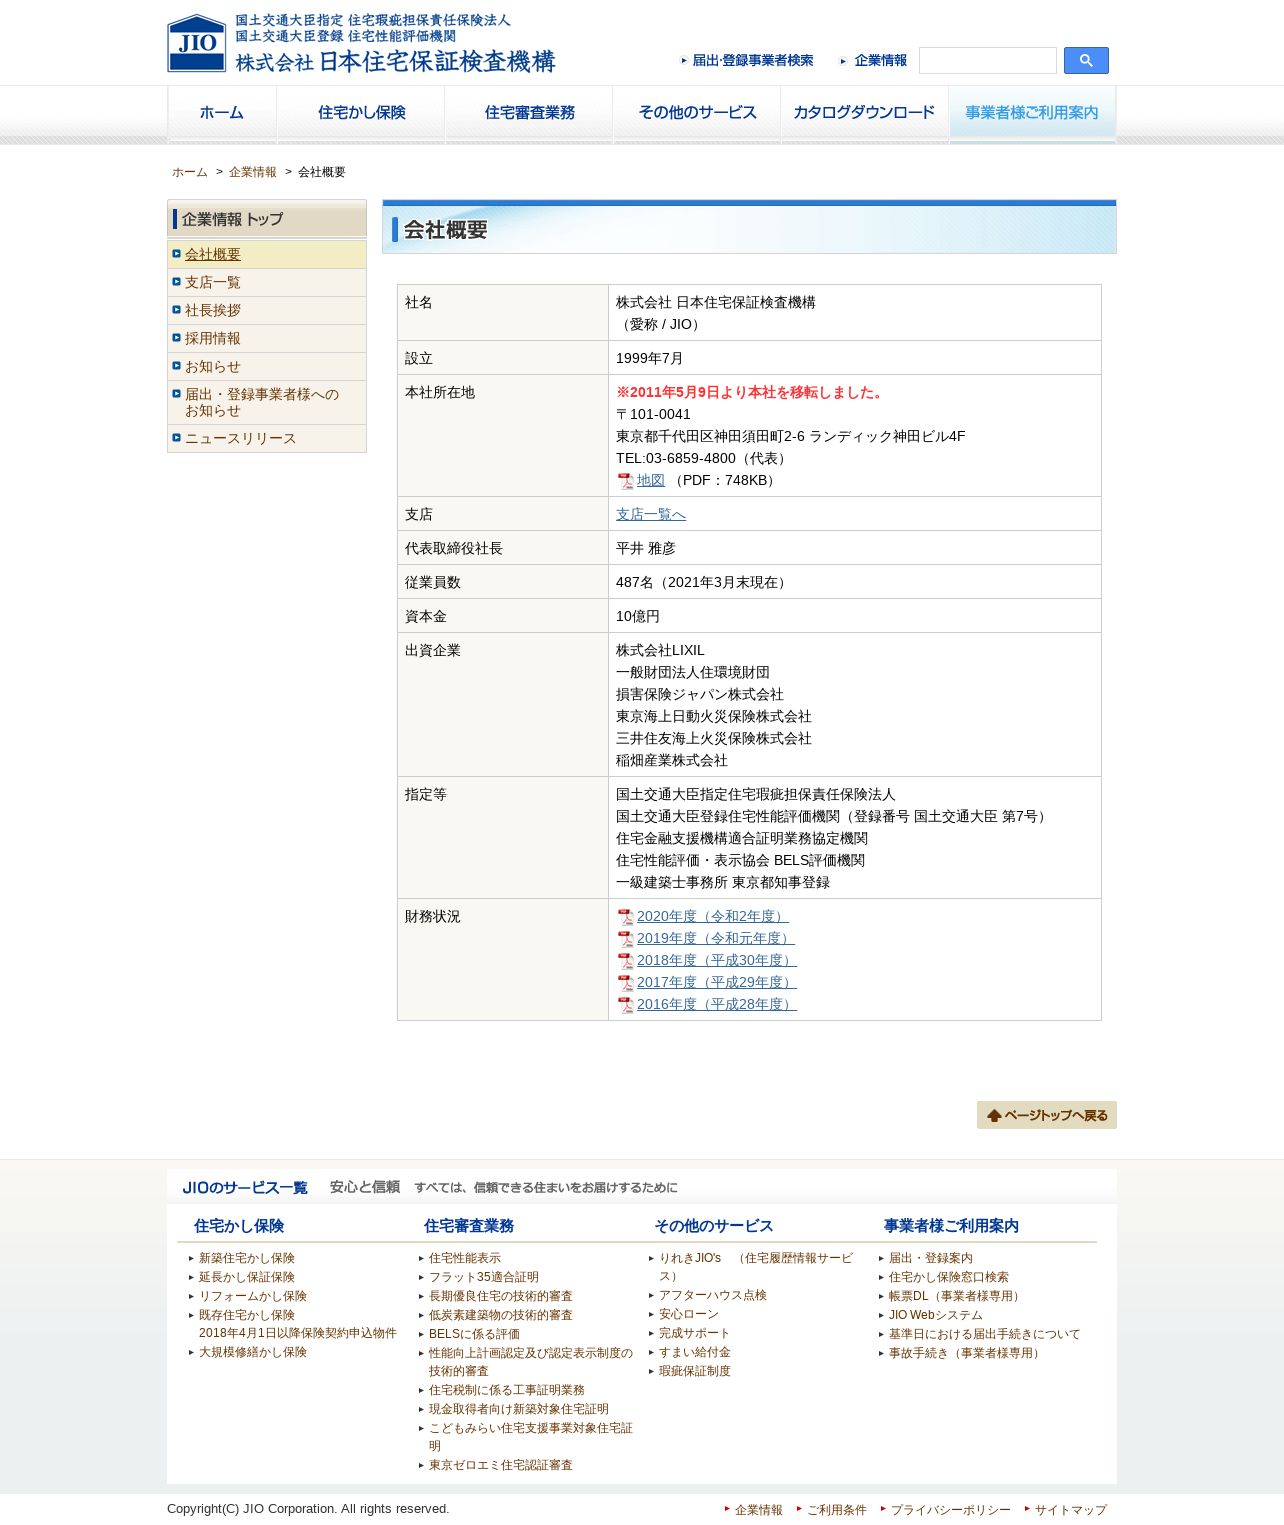This screenshot has width=1284, height=1525.
Task: Open 住宅かし保険窓口検索 footer link
Action: 949,1278
